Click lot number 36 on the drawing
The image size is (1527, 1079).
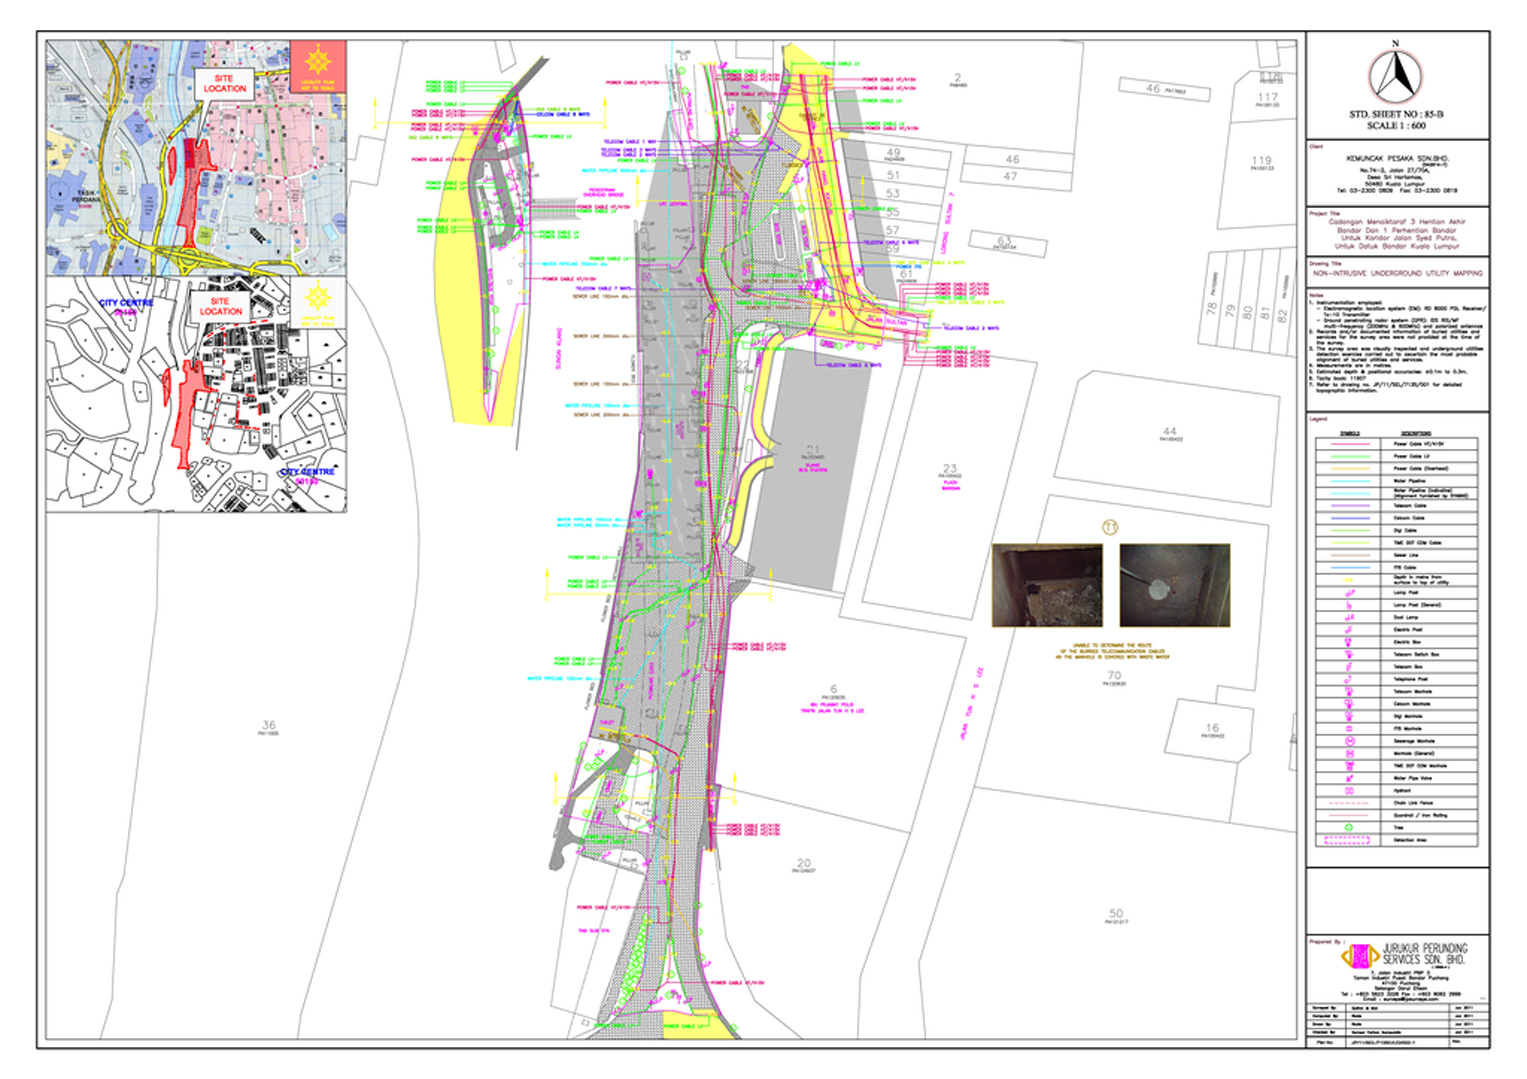click(x=268, y=725)
